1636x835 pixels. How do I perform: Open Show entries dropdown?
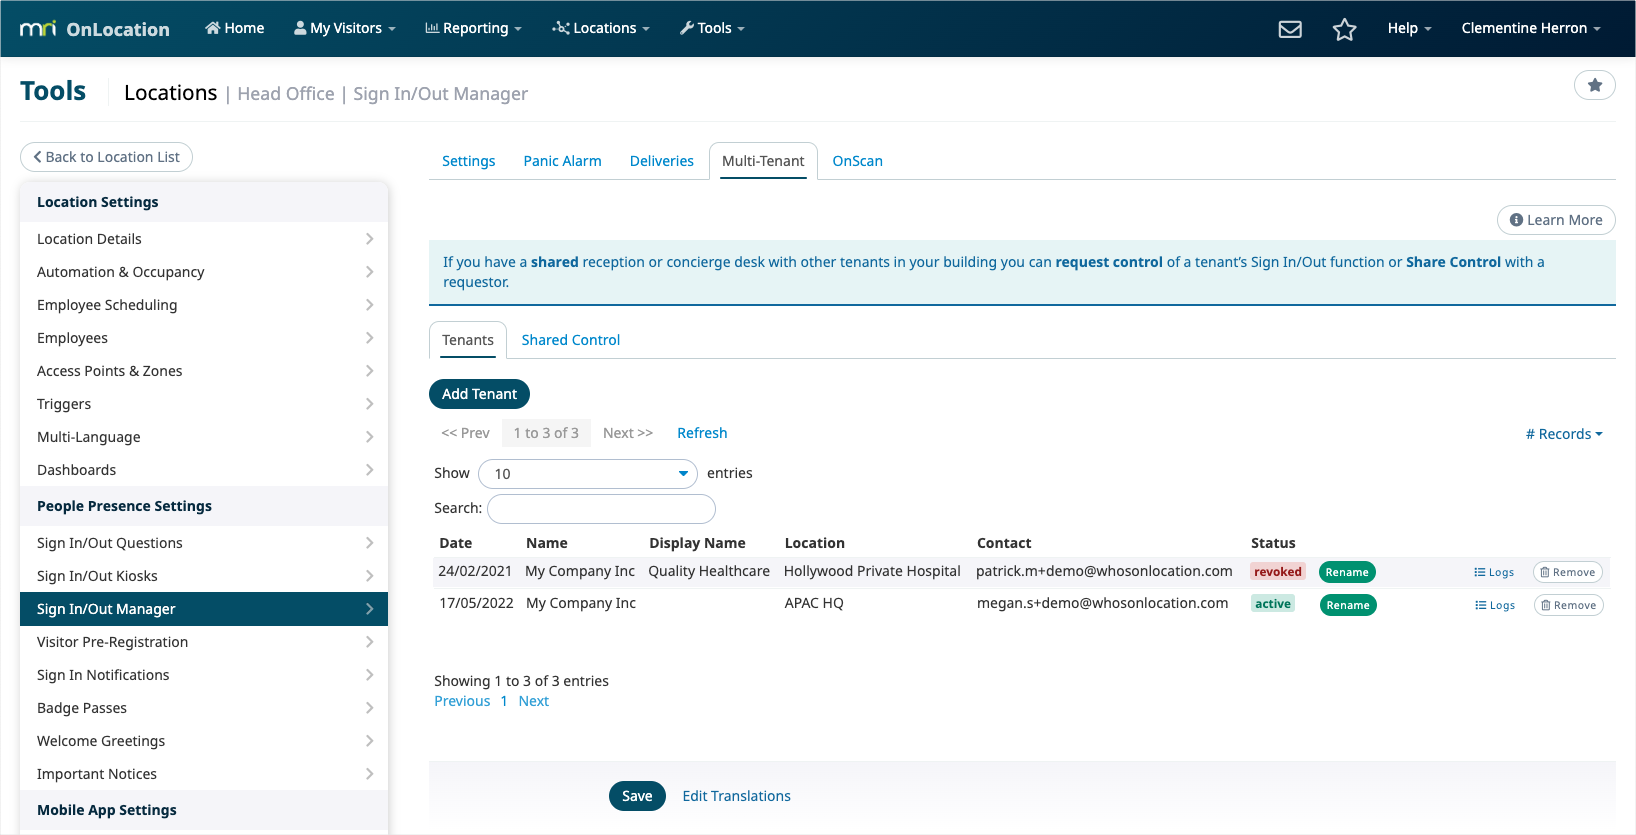click(x=588, y=474)
